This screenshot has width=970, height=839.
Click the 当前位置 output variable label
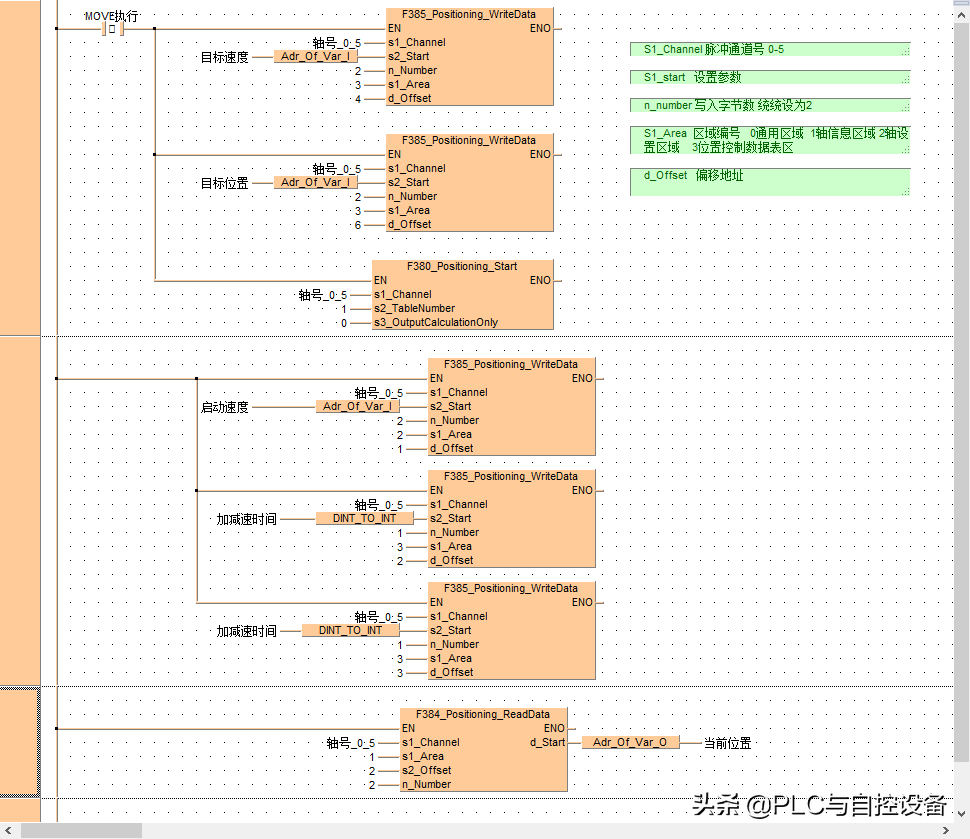[727, 743]
